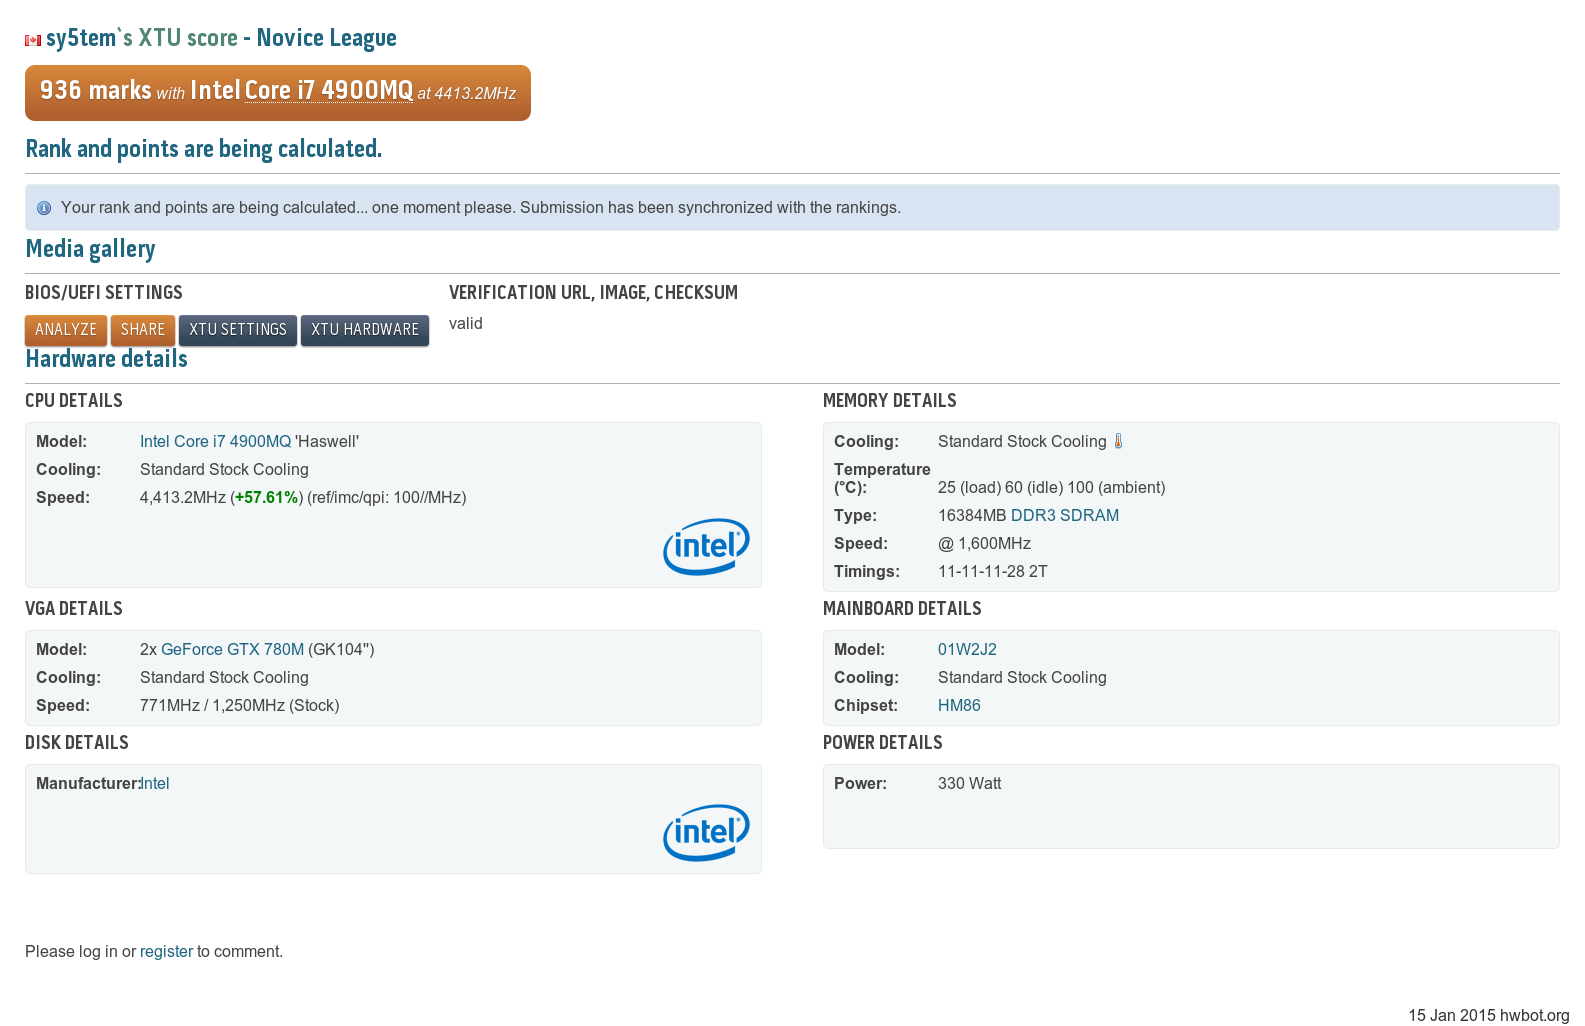Click the 936 marks score text

coord(96,90)
